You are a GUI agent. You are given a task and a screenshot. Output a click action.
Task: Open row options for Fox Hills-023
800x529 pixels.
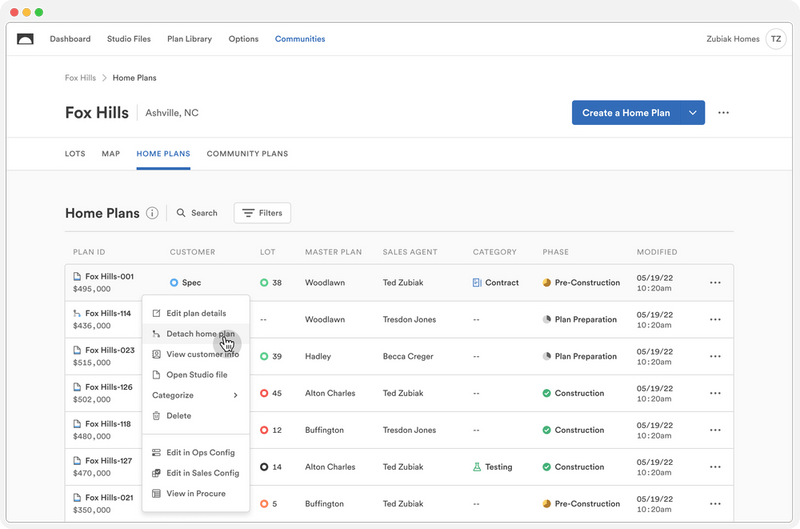coord(715,356)
